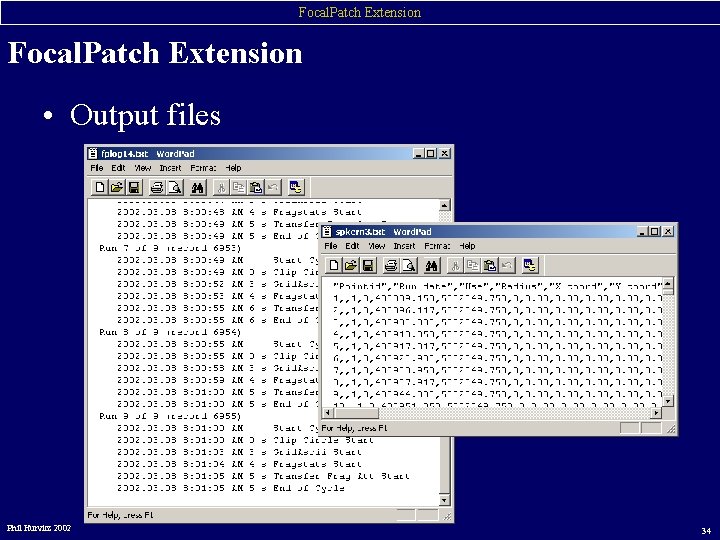Screen dimensions: 720x540
Task: Click New icon in fplog14.txt WordPad toolbar
Action: [x=100, y=187]
